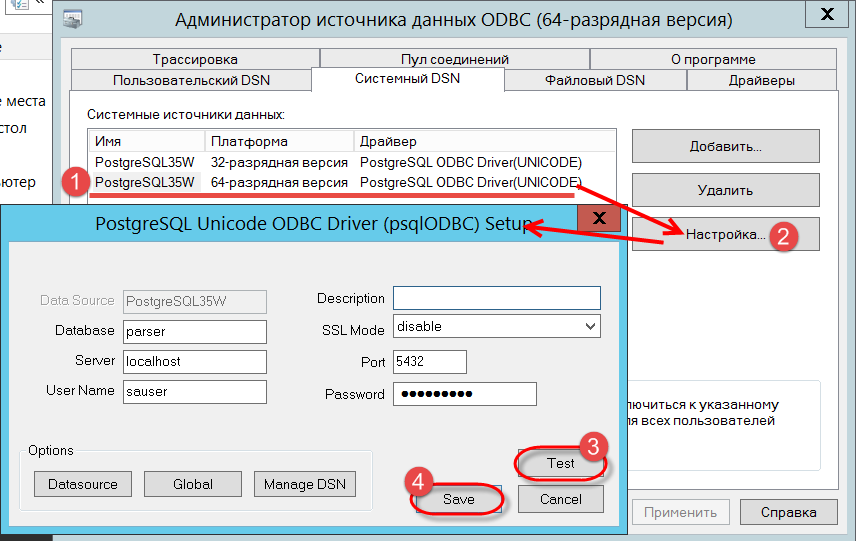Switch to Пользовательский DSN tab
856x541 pixels.
point(191,80)
